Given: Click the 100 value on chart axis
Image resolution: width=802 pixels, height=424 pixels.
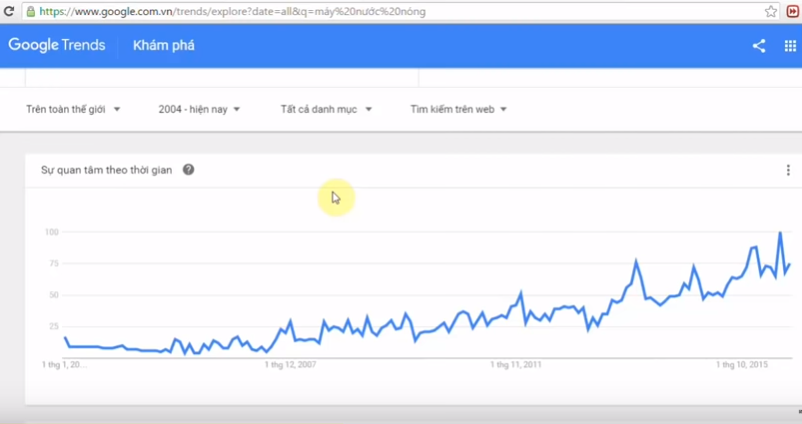Looking at the screenshot, I should pyautogui.click(x=52, y=232).
